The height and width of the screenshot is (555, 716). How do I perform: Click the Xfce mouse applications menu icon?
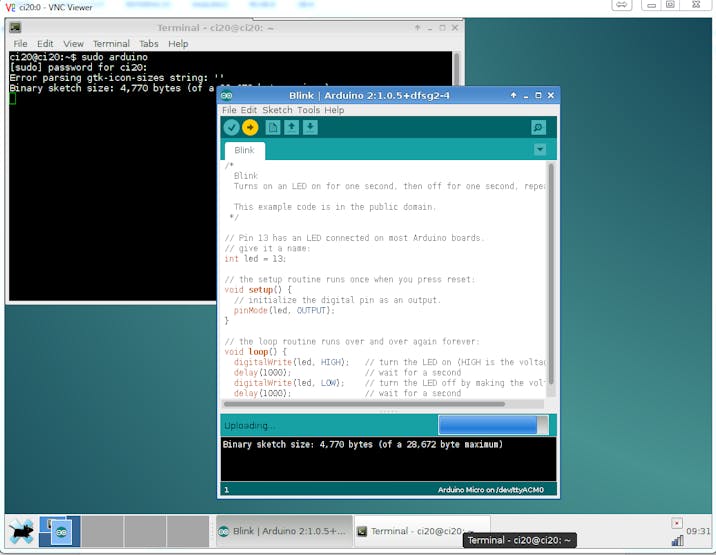(21, 532)
